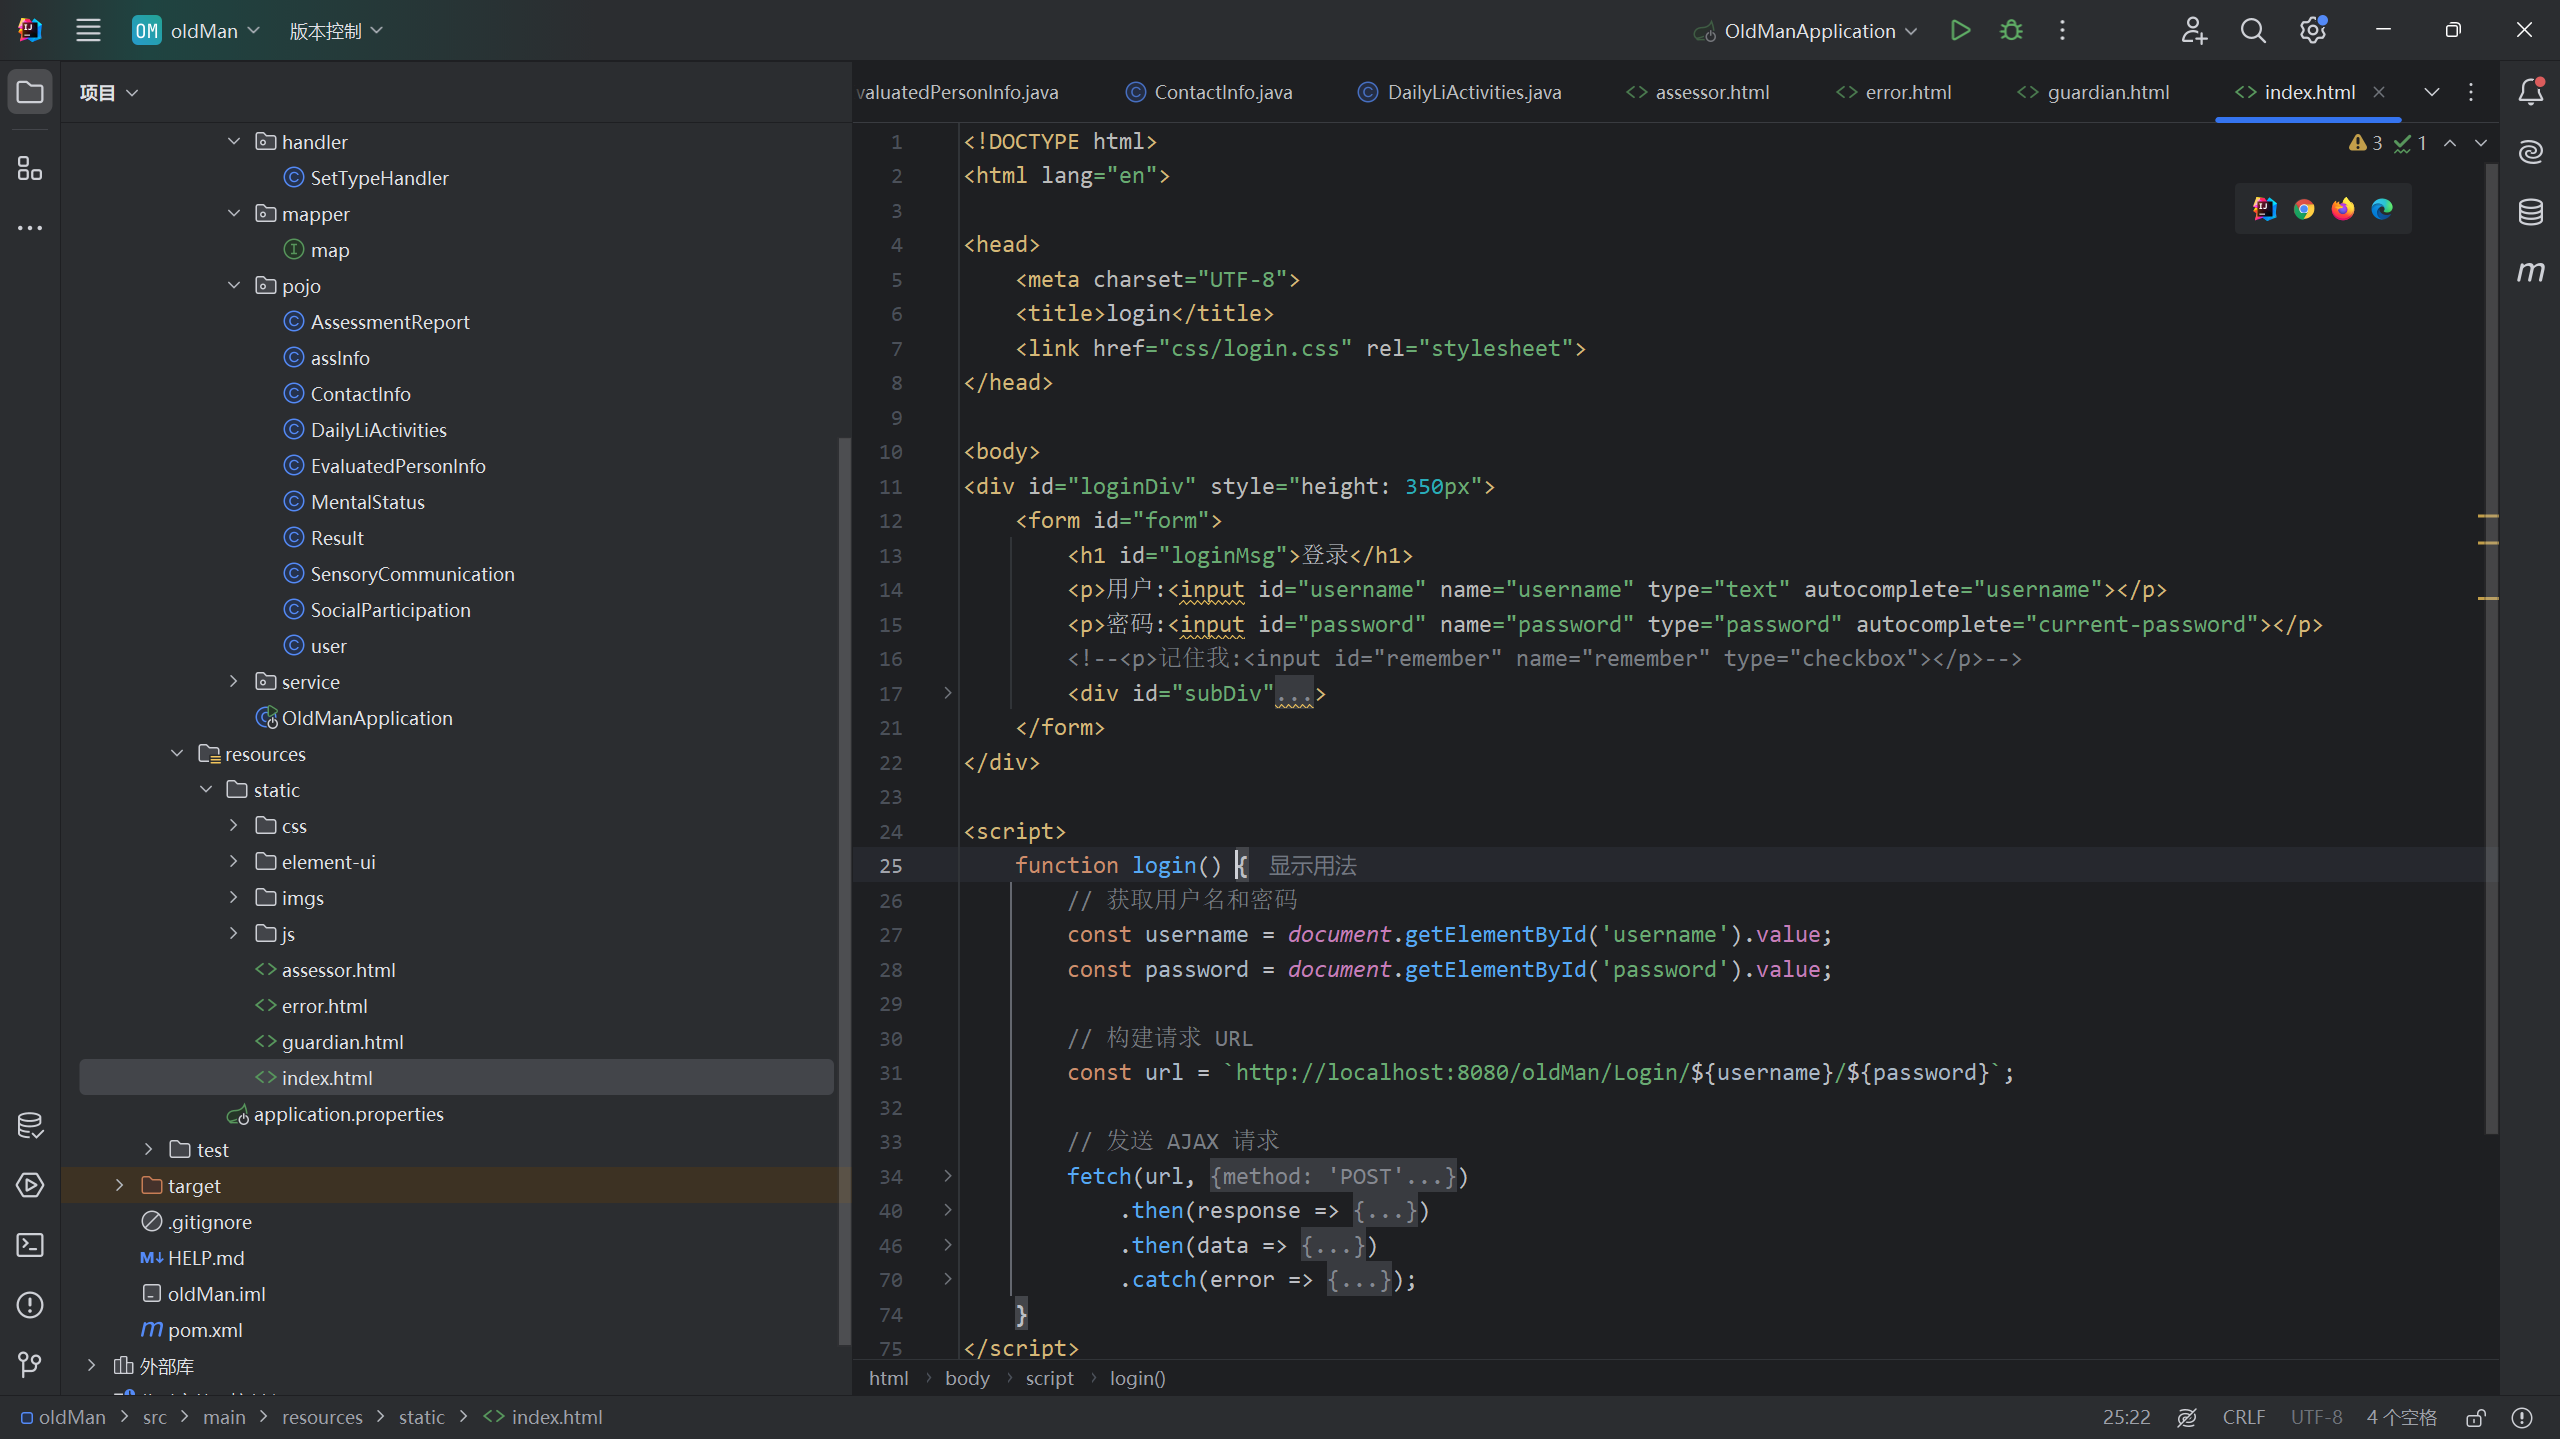The height and width of the screenshot is (1440, 2560).
Task: Open the Database tool window on the right
Action: (2531, 212)
